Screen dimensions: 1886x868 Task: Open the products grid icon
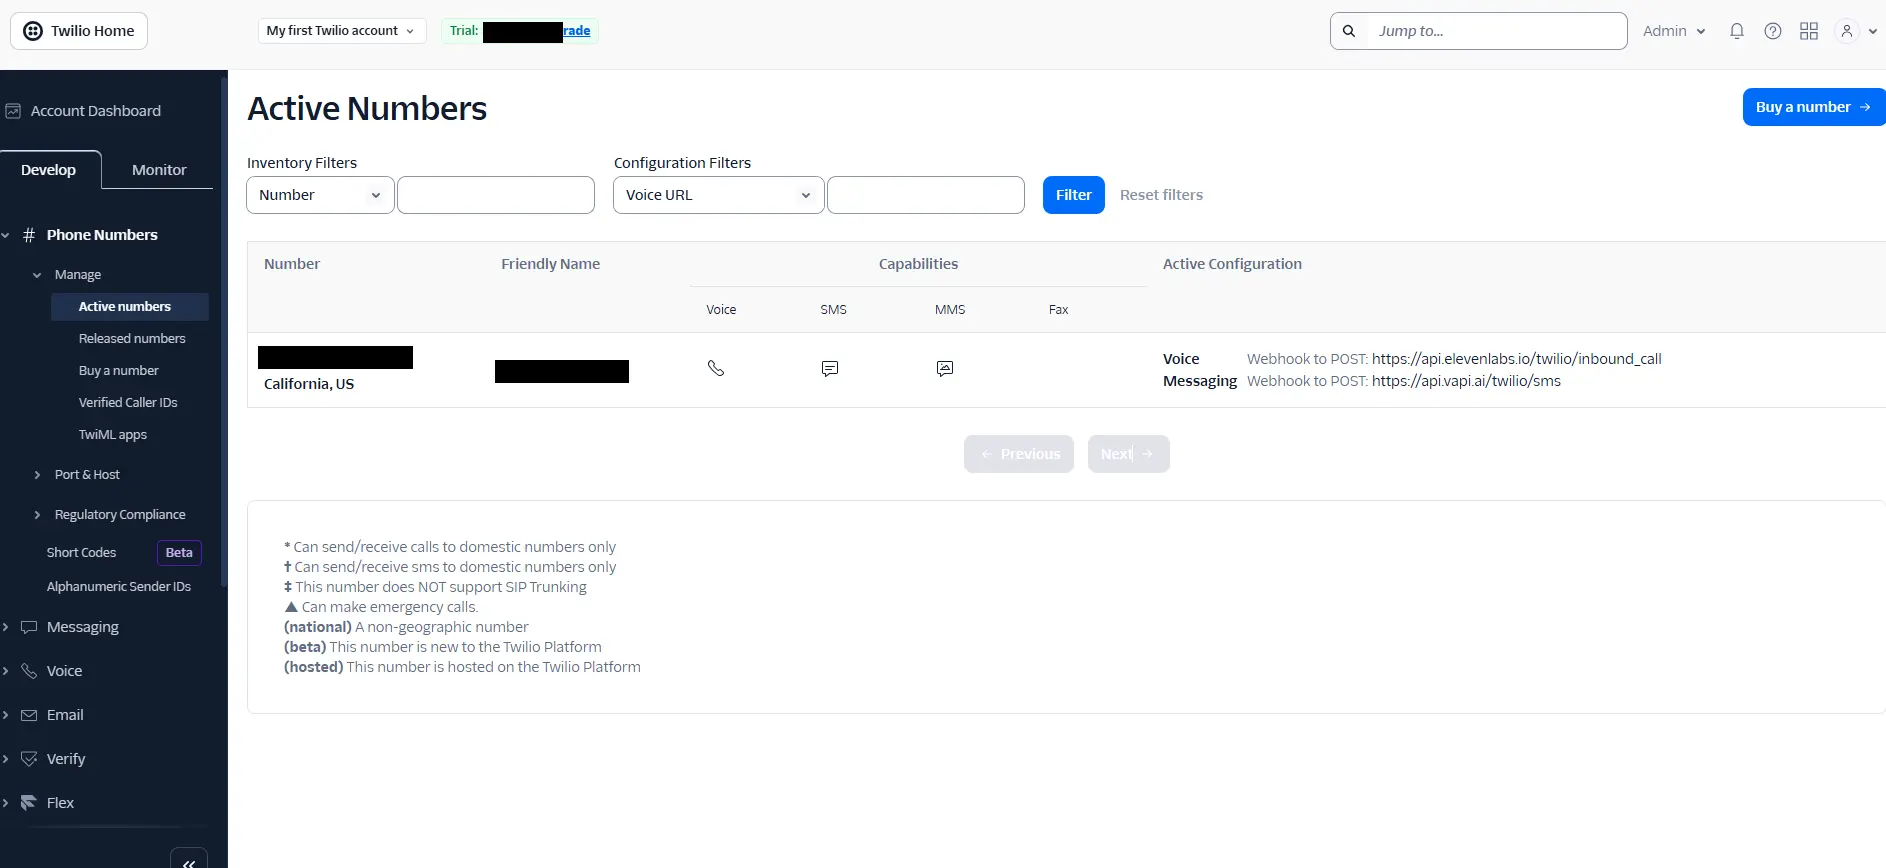point(1809,31)
